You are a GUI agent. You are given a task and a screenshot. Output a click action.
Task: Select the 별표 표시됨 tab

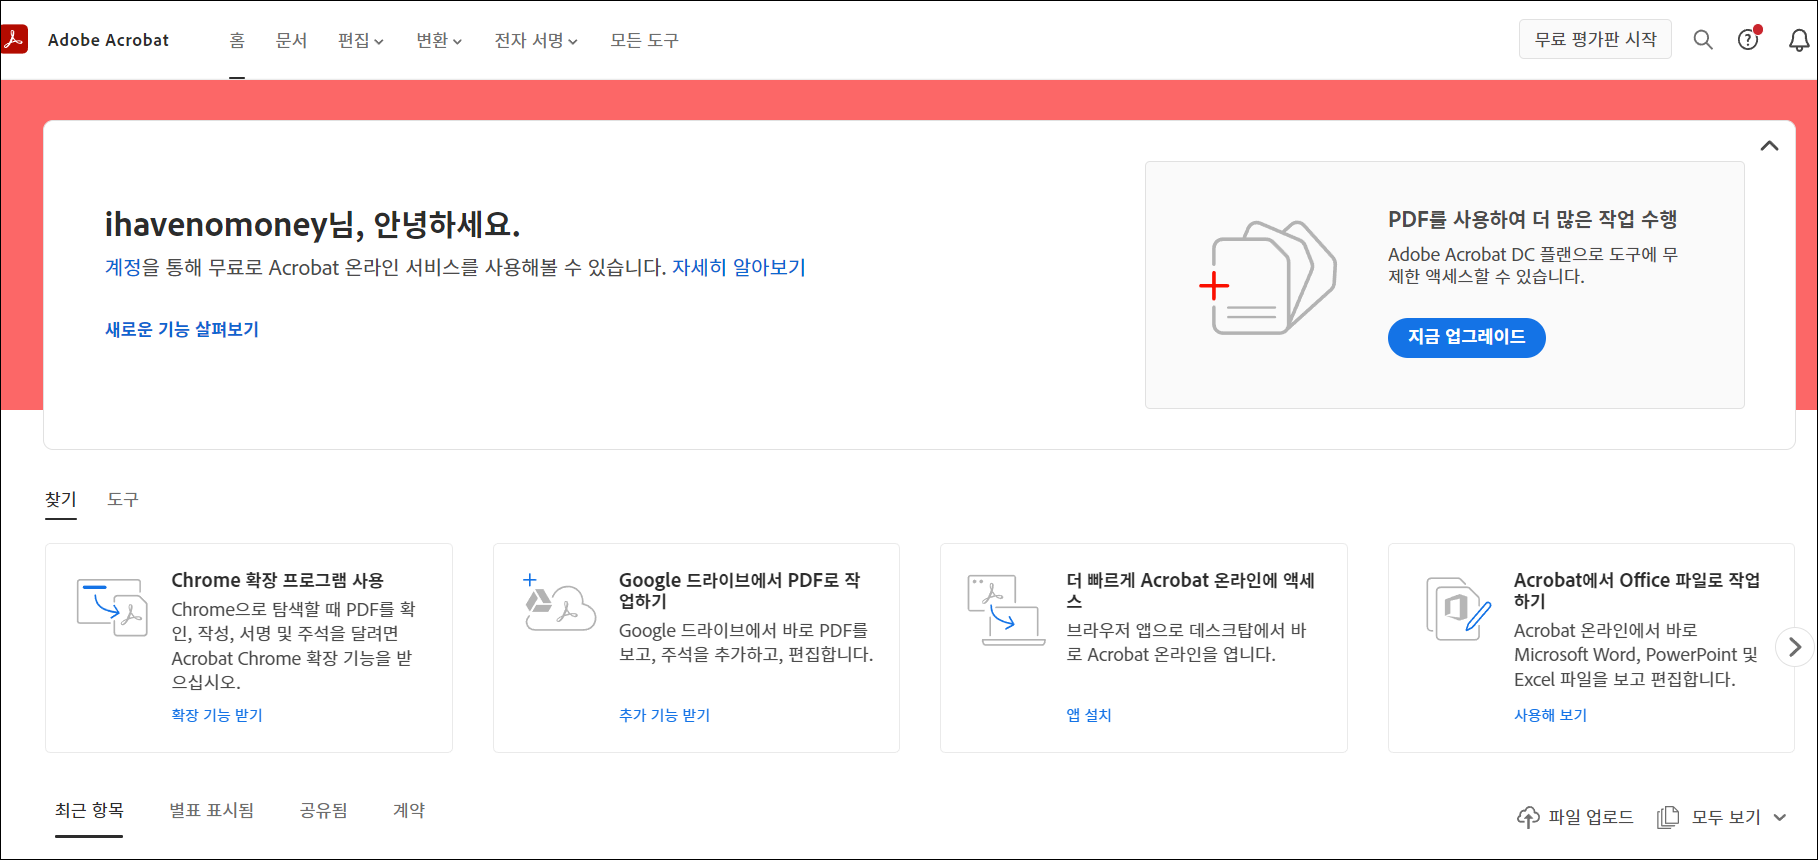pyautogui.click(x=211, y=810)
